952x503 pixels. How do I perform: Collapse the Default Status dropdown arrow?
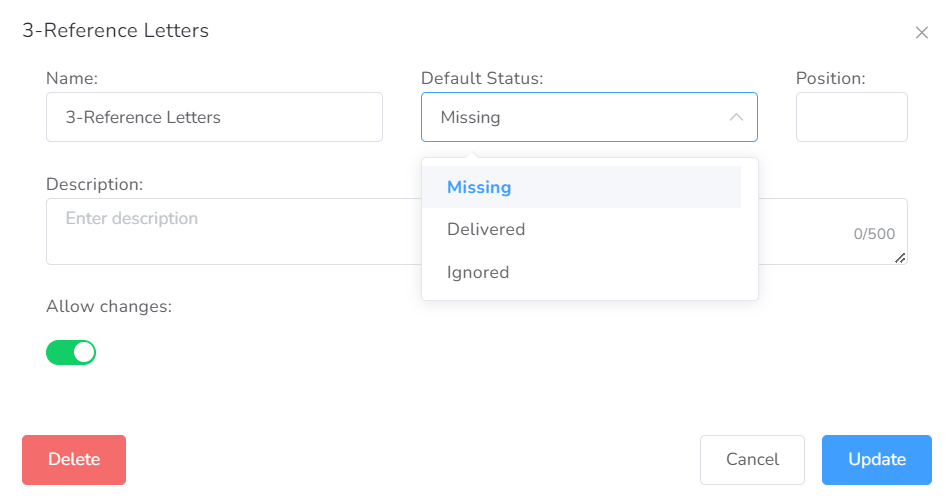pos(736,117)
